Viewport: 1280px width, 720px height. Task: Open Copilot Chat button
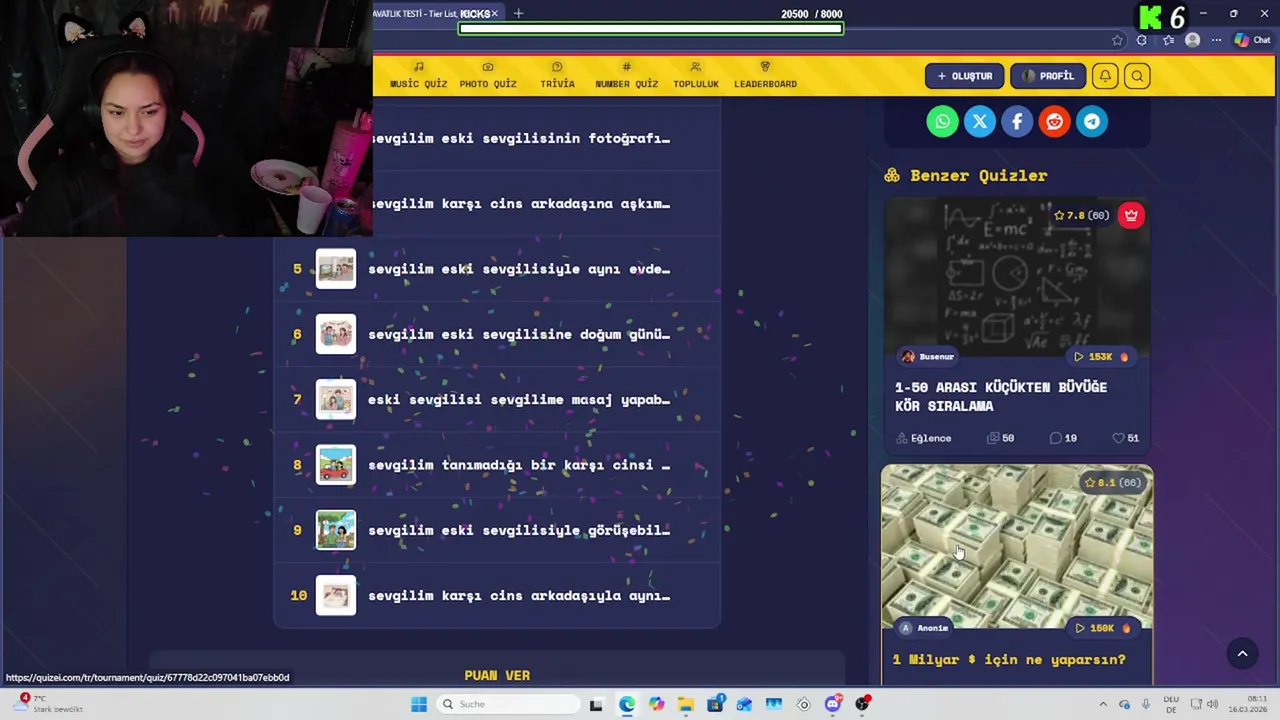[x=1254, y=40]
